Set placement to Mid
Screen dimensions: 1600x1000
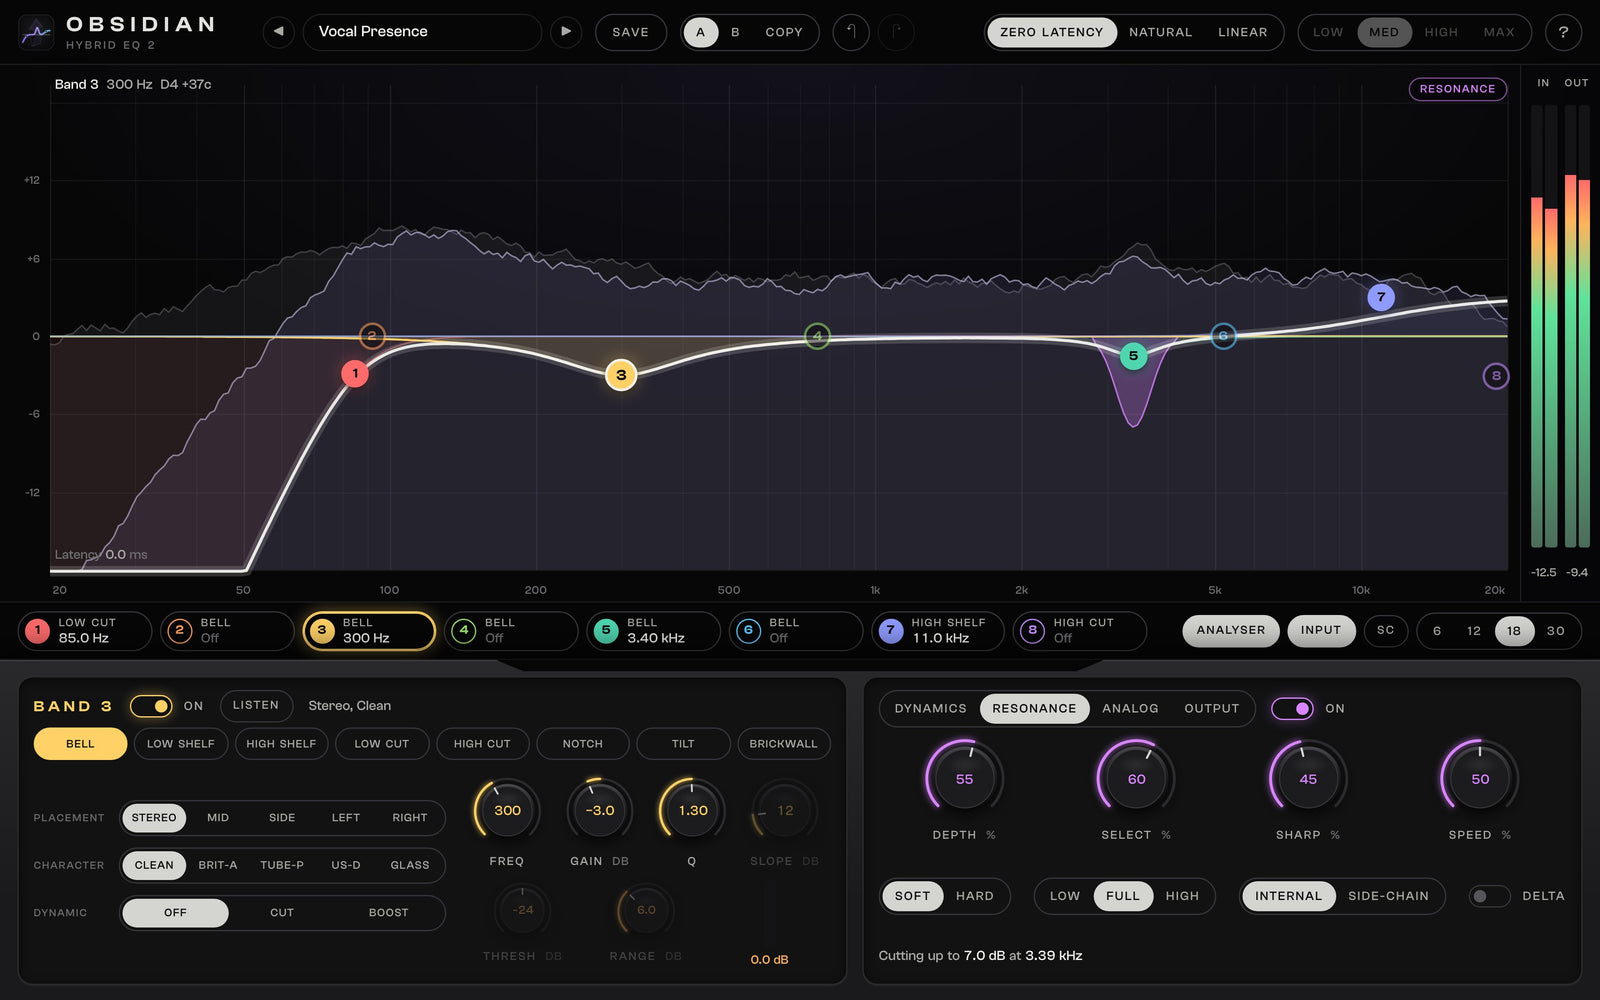click(218, 818)
